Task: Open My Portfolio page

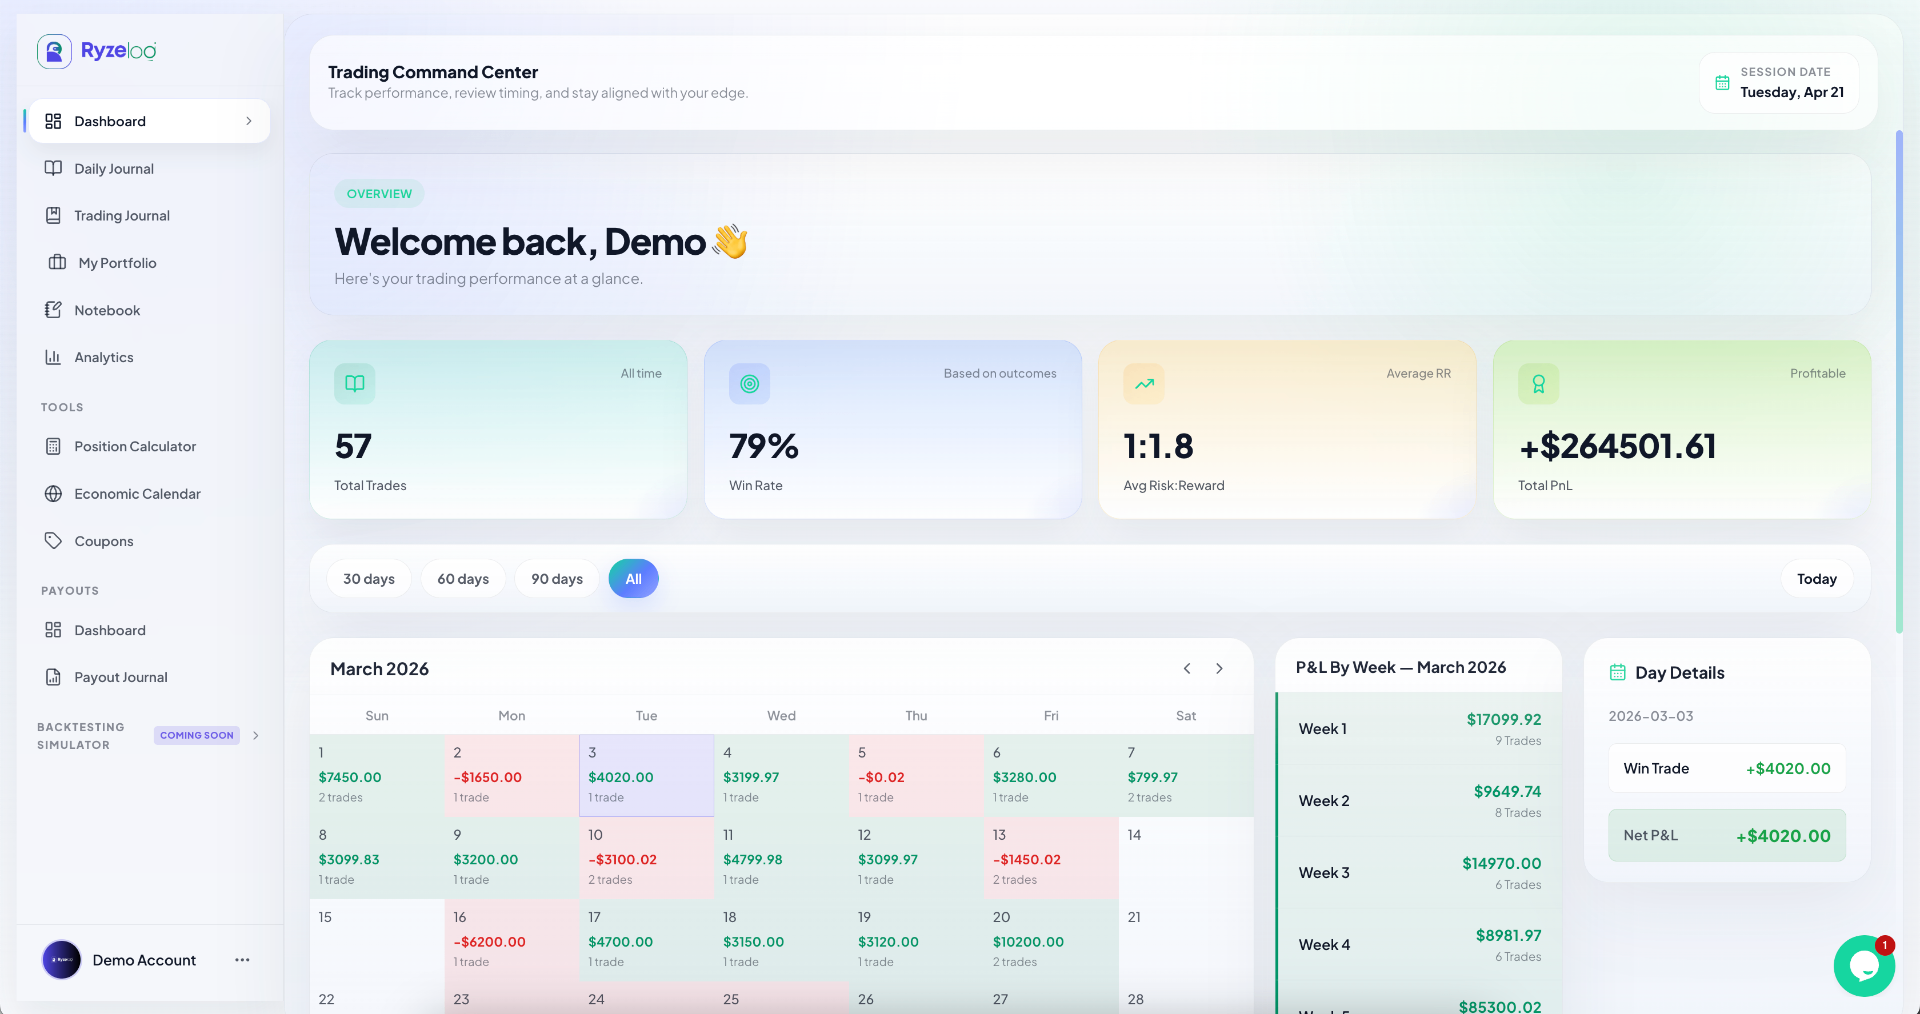Action: coord(149,262)
